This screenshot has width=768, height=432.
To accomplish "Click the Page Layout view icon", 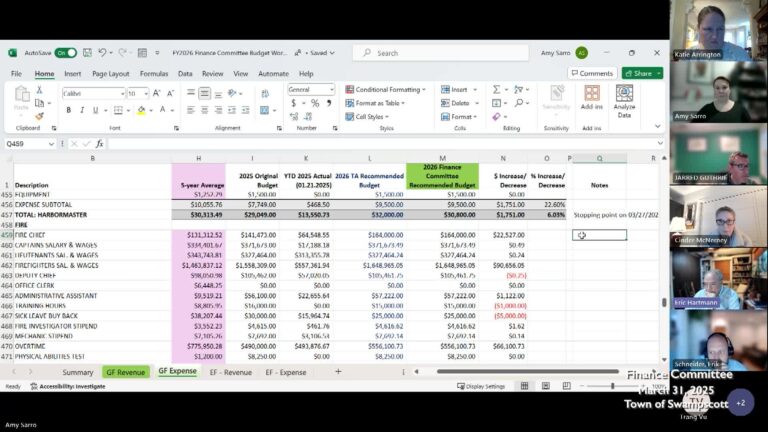I will tap(546, 386).
